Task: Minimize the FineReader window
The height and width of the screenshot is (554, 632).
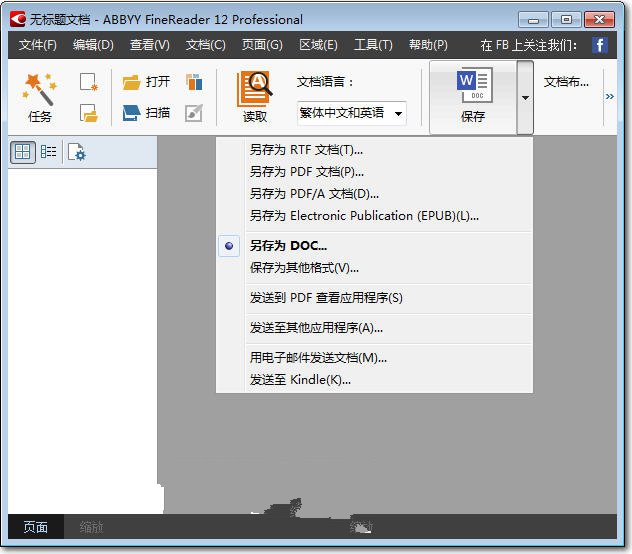Action: (x=533, y=20)
